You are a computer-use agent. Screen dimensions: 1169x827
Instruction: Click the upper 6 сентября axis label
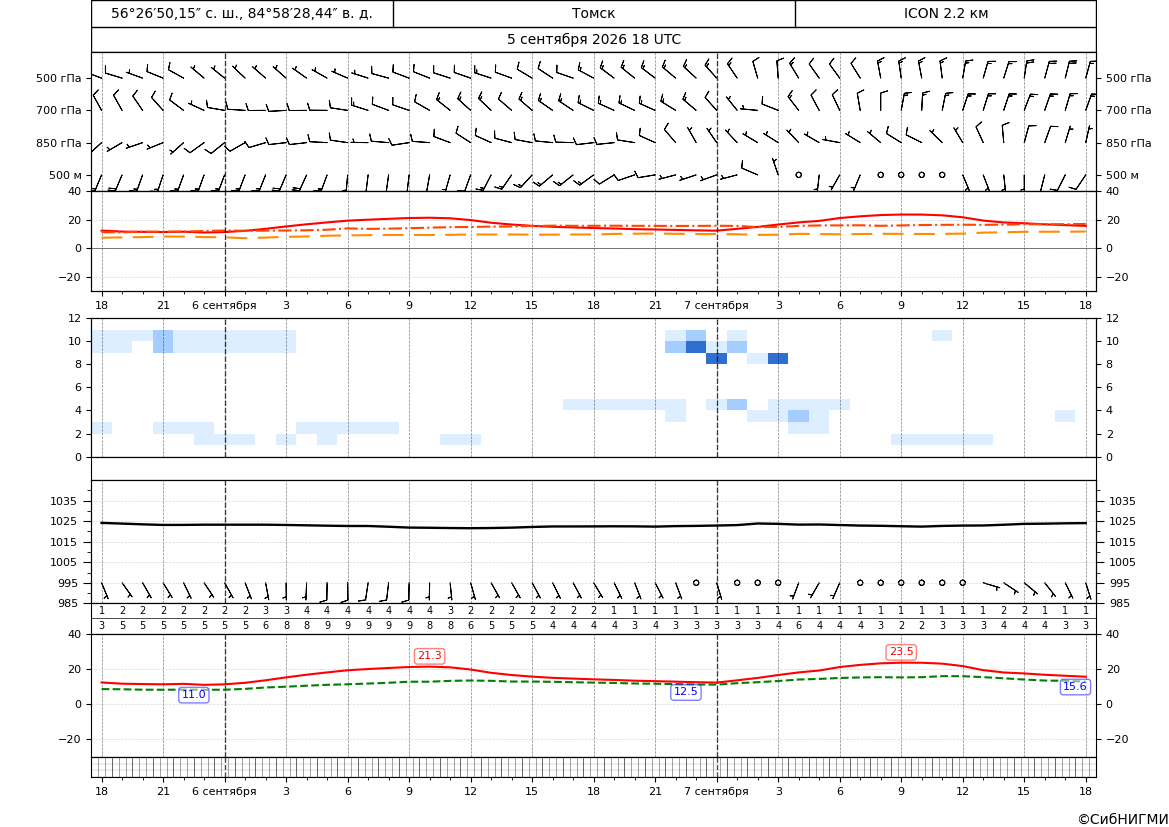pyautogui.click(x=224, y=305)
